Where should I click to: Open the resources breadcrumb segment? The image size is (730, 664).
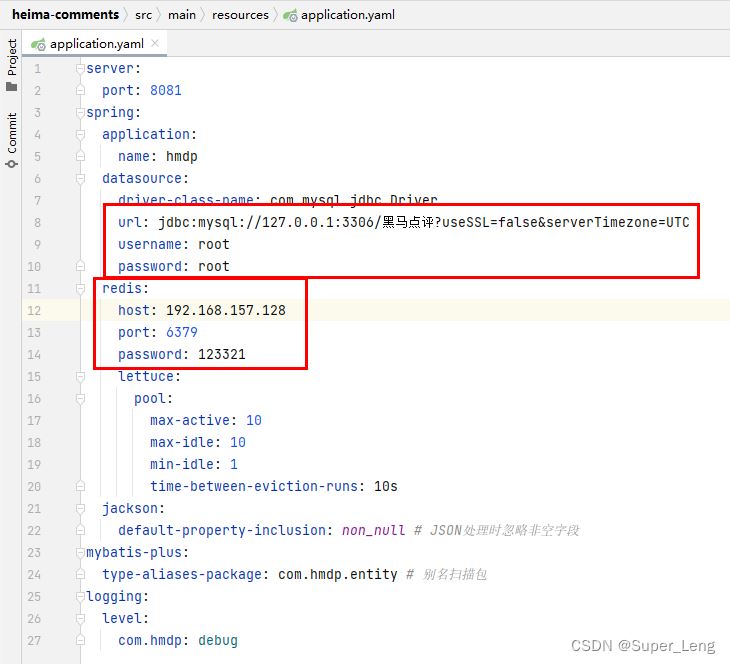pyautogui.click(x=240, y=15)
